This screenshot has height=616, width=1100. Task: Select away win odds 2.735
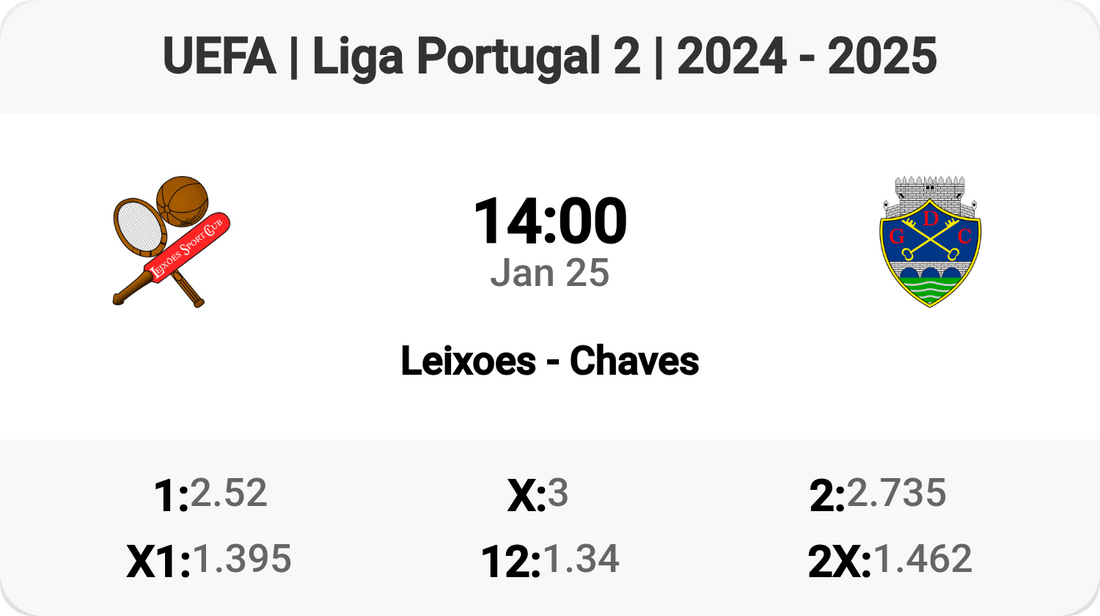click(896, 493)
